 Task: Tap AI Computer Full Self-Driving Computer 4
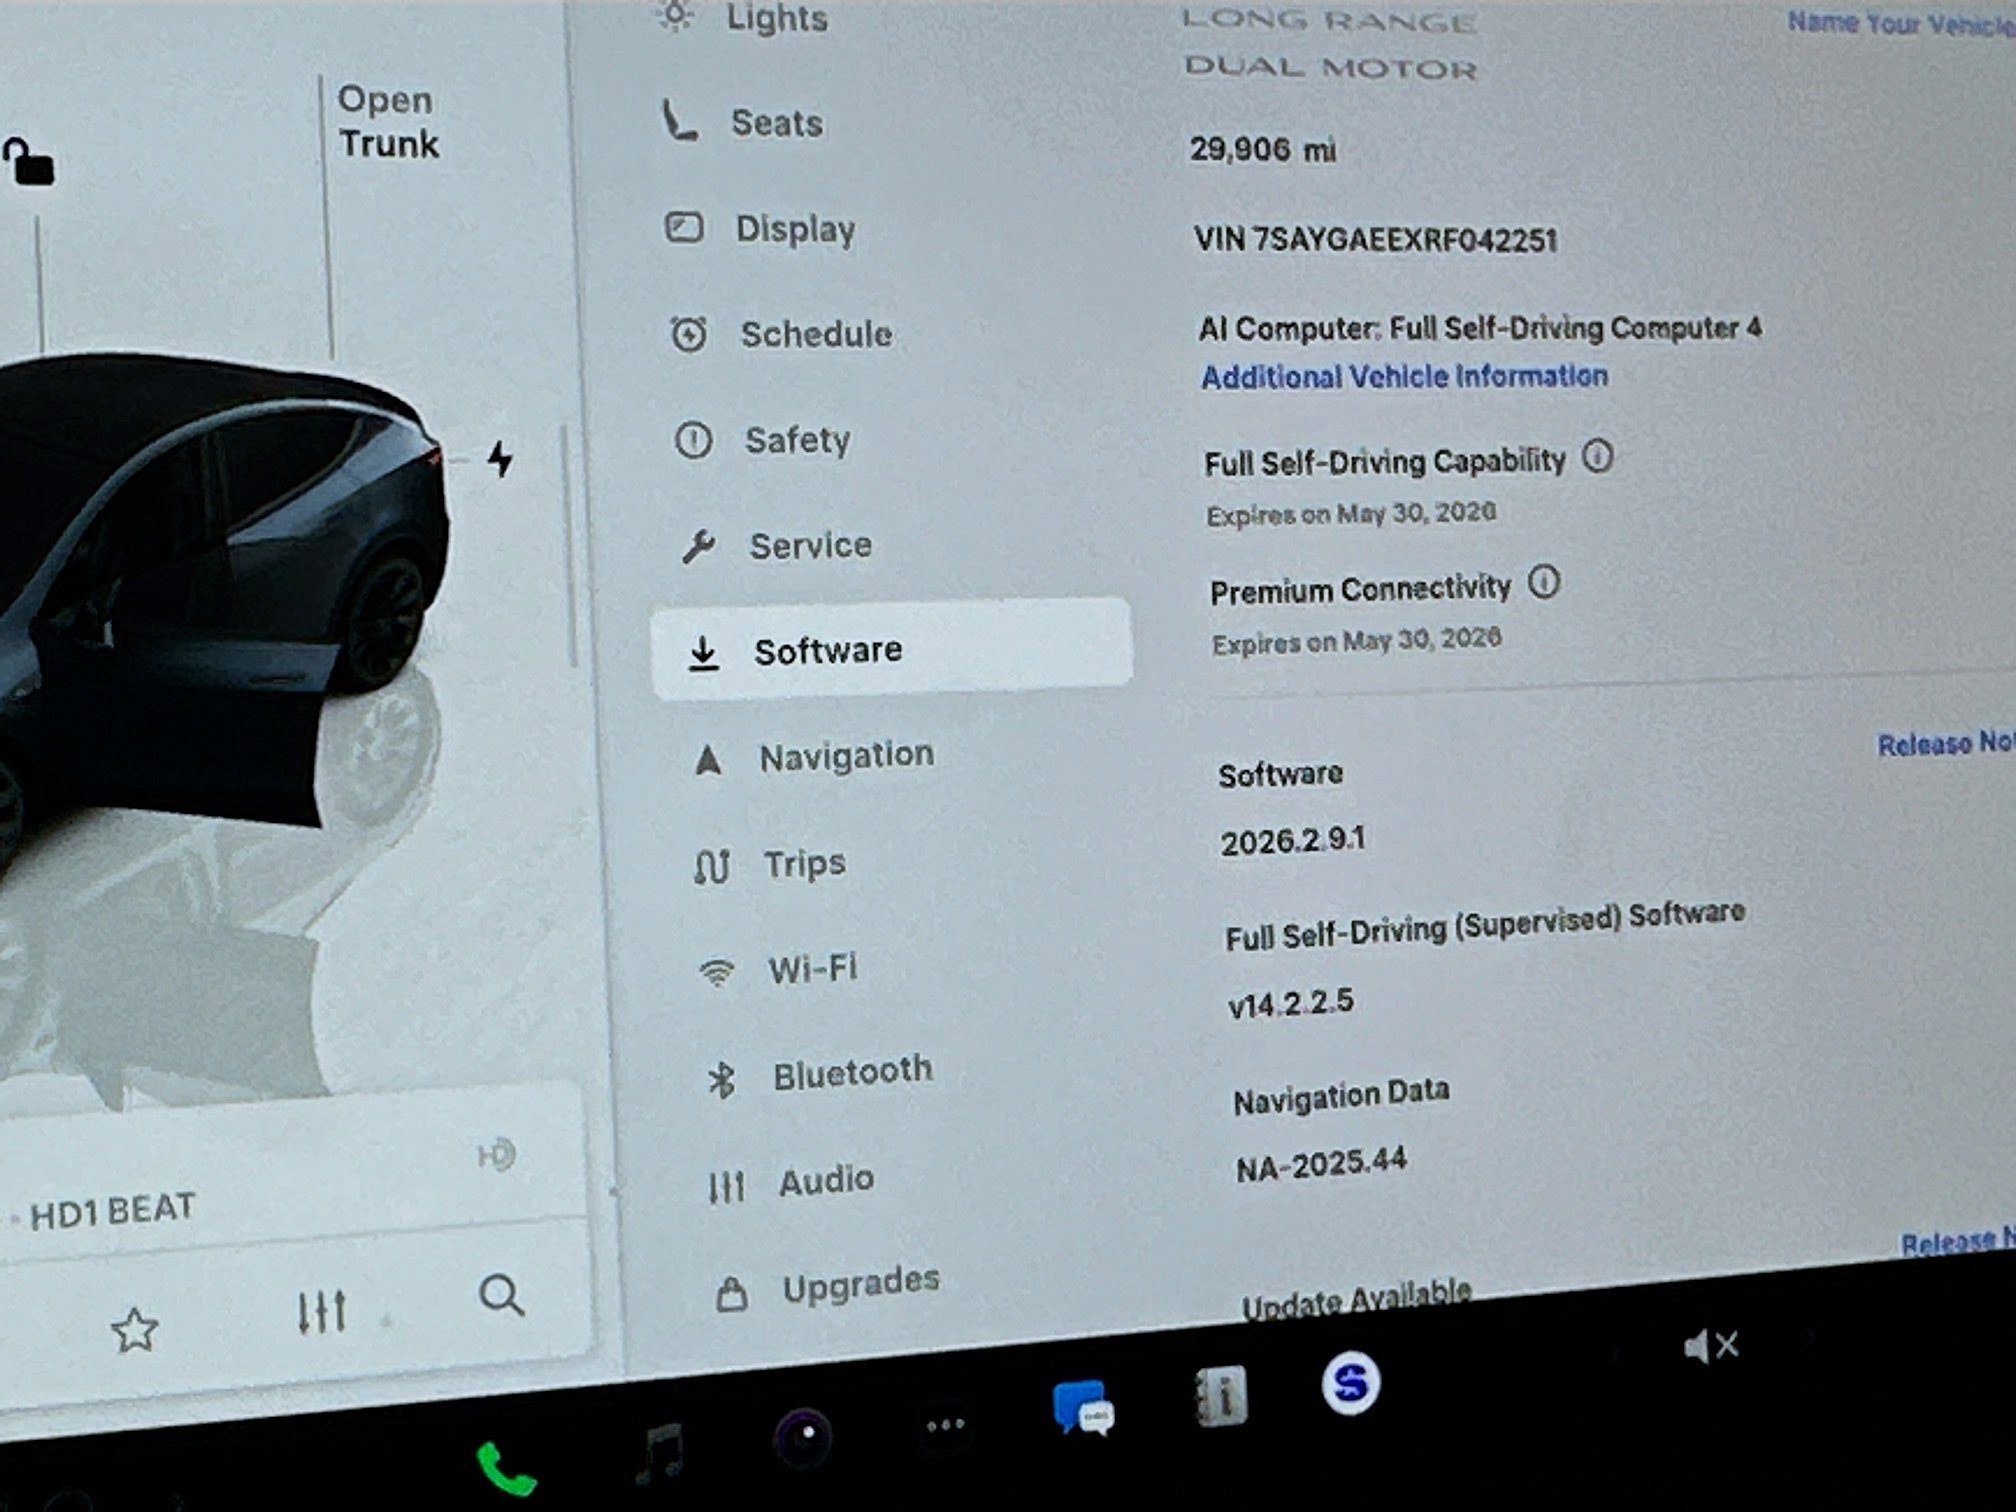point(1480,328)
